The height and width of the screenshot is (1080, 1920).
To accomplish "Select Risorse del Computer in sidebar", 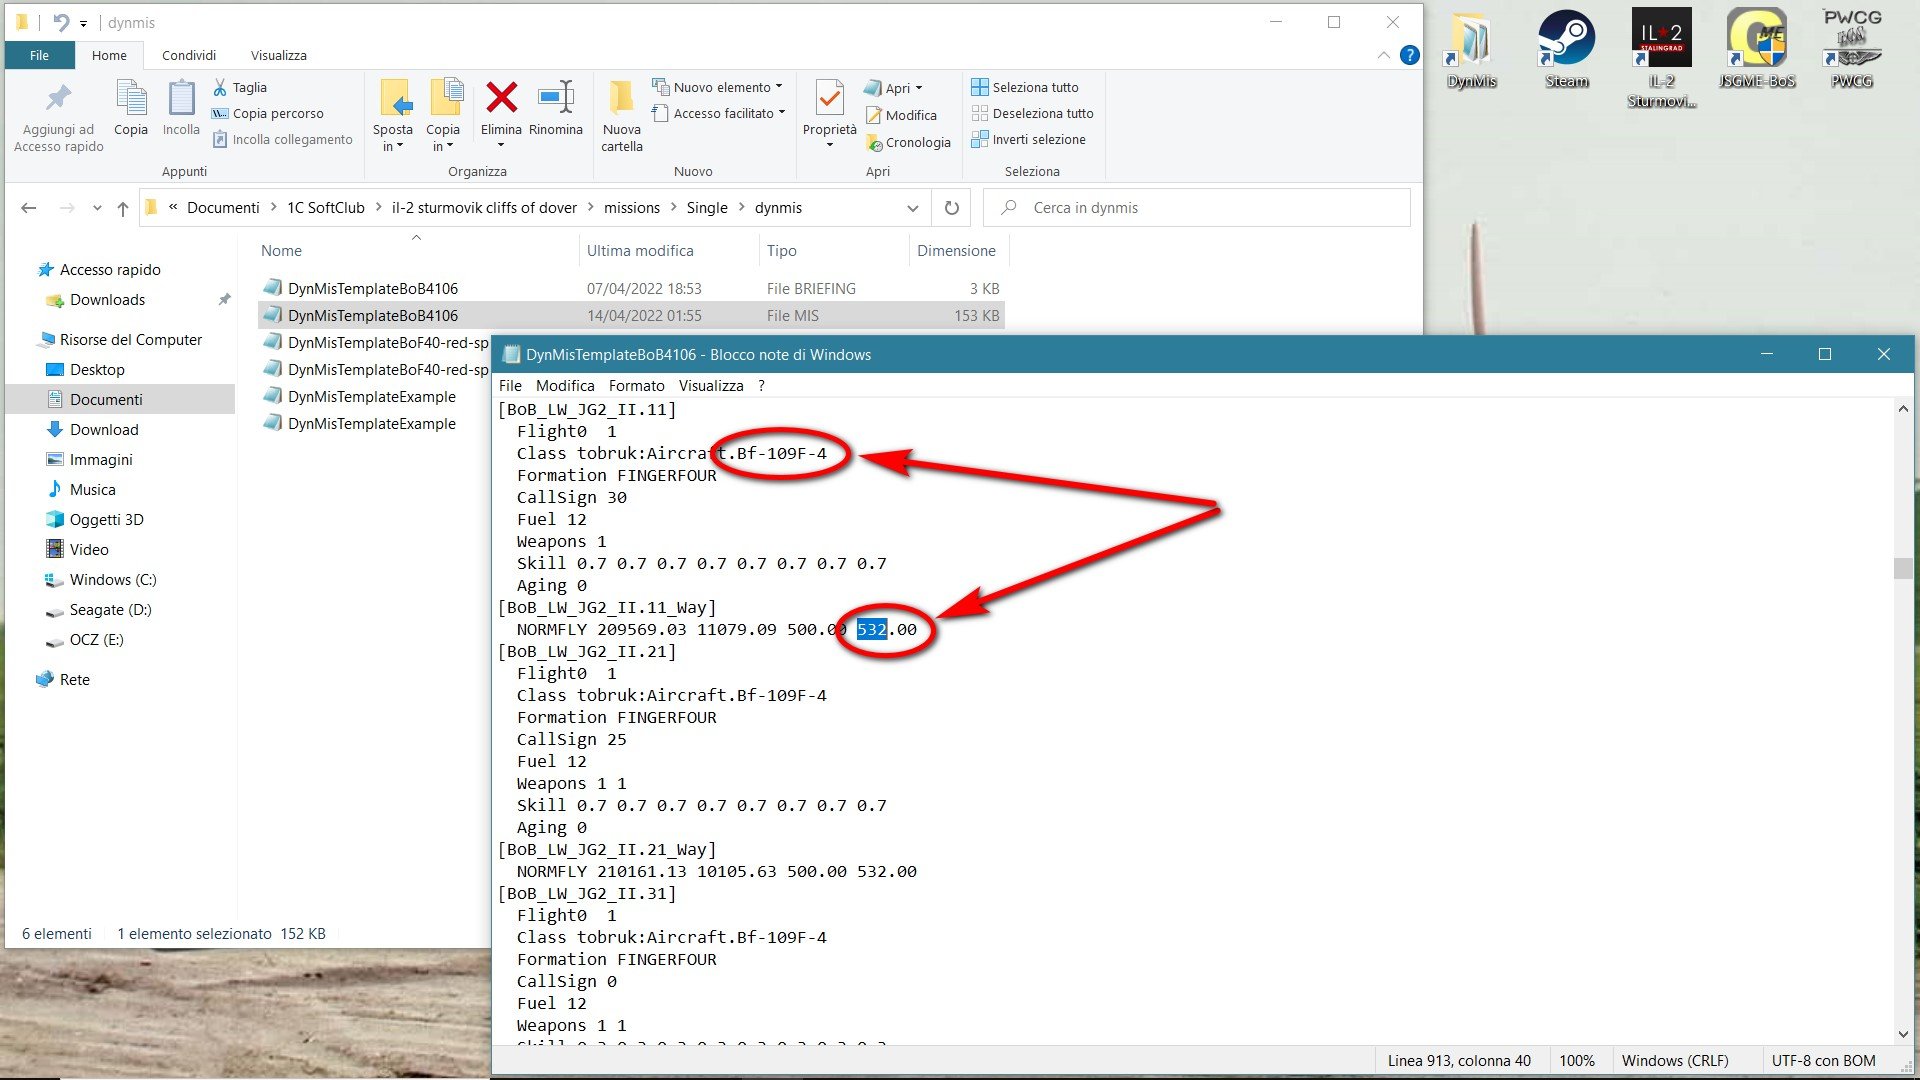I will click(130, 339).
